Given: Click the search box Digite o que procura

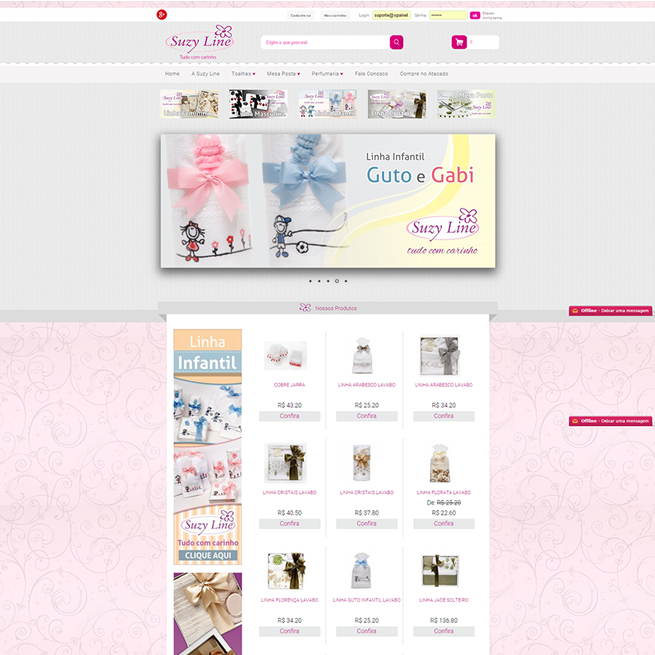Looking at the screenshot, I should click(x=325, y=42).
